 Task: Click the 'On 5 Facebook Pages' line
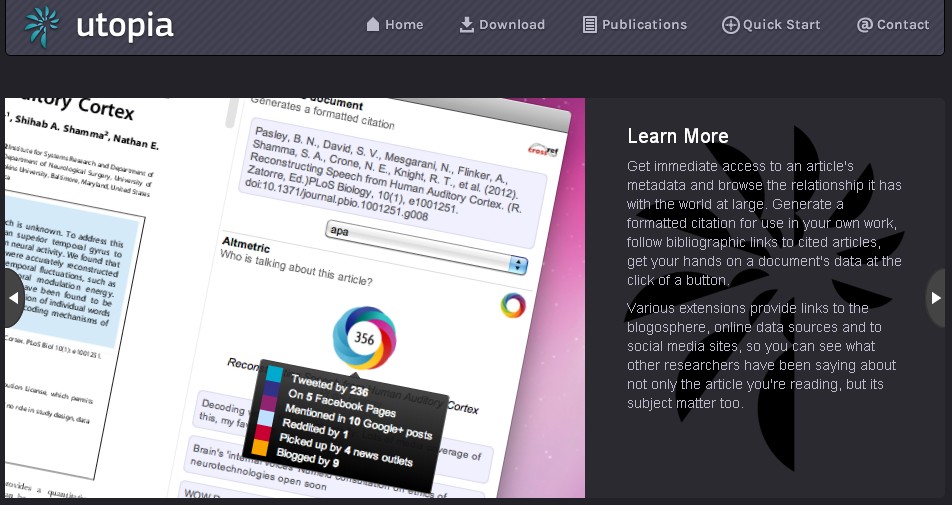341,403
